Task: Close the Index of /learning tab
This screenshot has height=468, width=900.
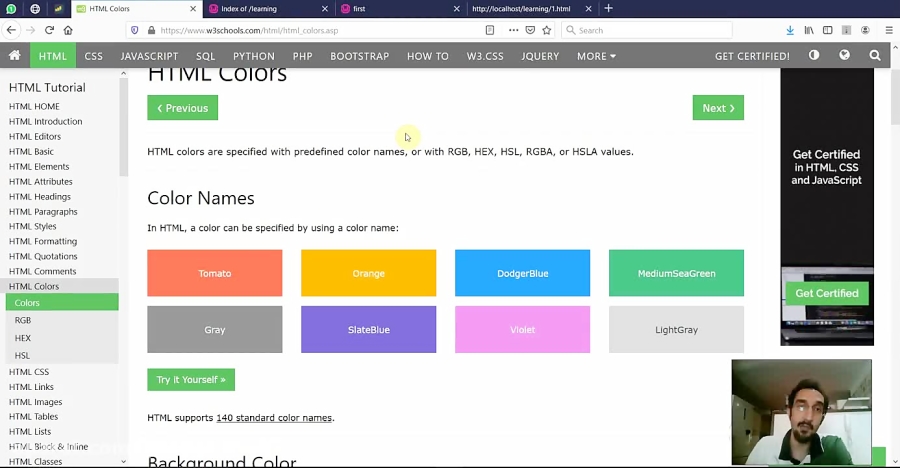Action: click(x=325, y=9)
